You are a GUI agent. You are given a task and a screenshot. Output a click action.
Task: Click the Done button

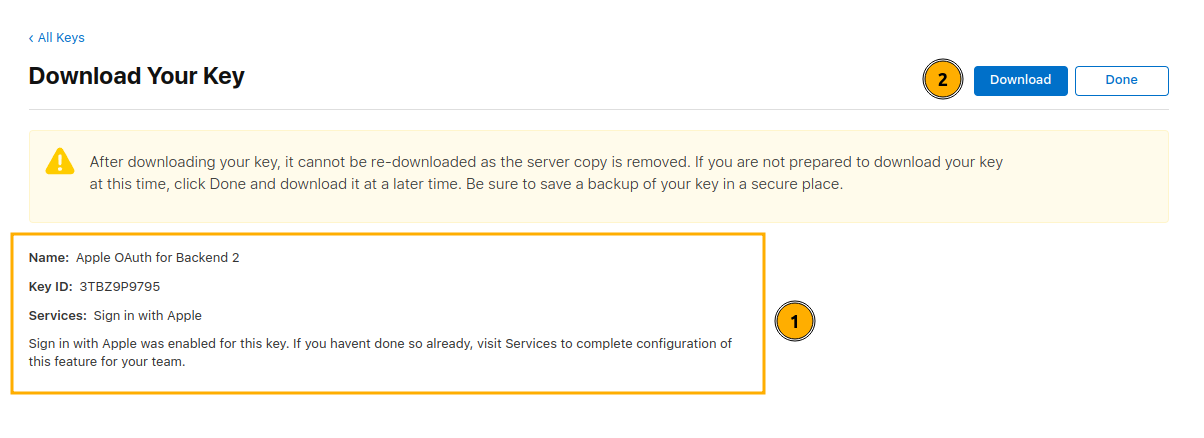[1121, 80]
